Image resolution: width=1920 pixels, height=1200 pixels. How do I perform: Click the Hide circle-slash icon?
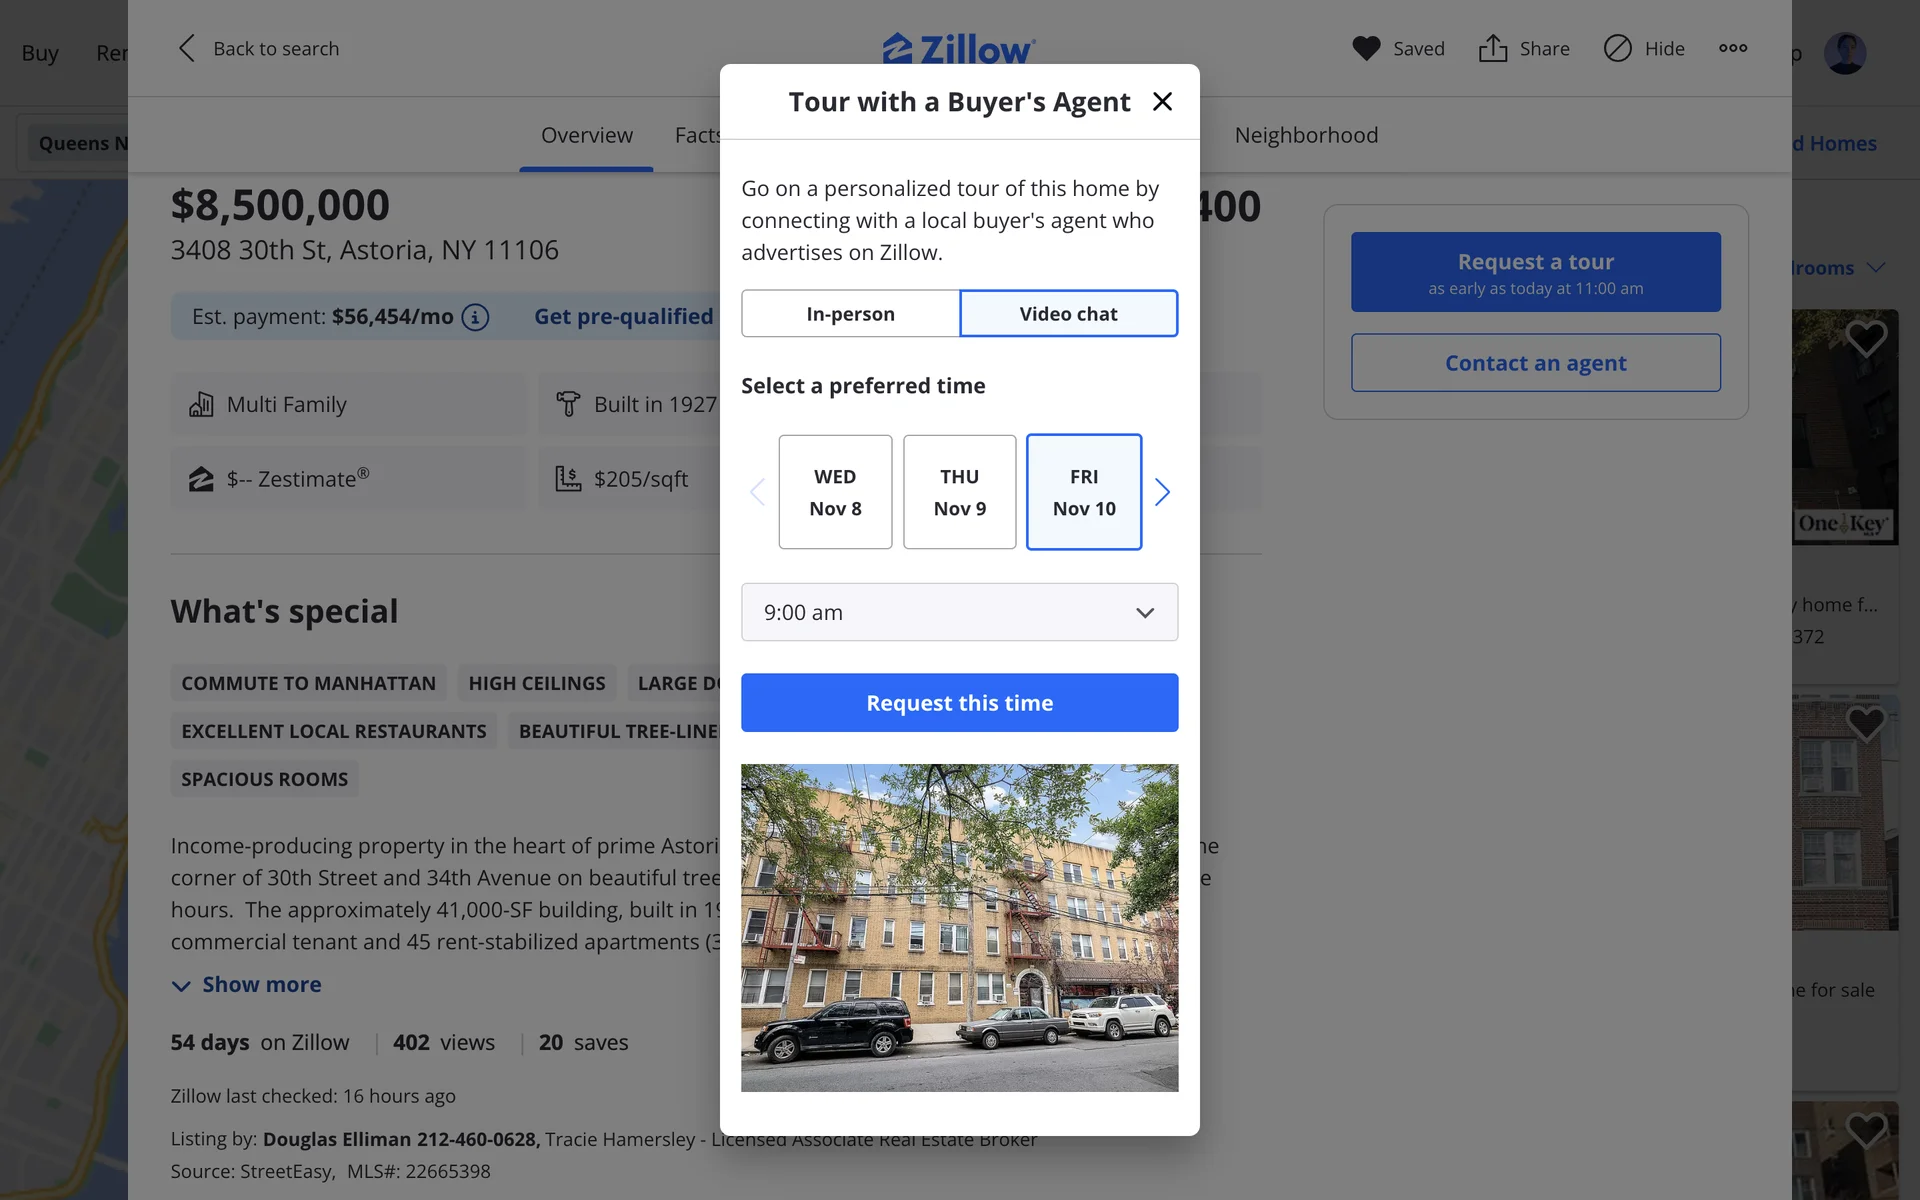(x=1617, y=48)
